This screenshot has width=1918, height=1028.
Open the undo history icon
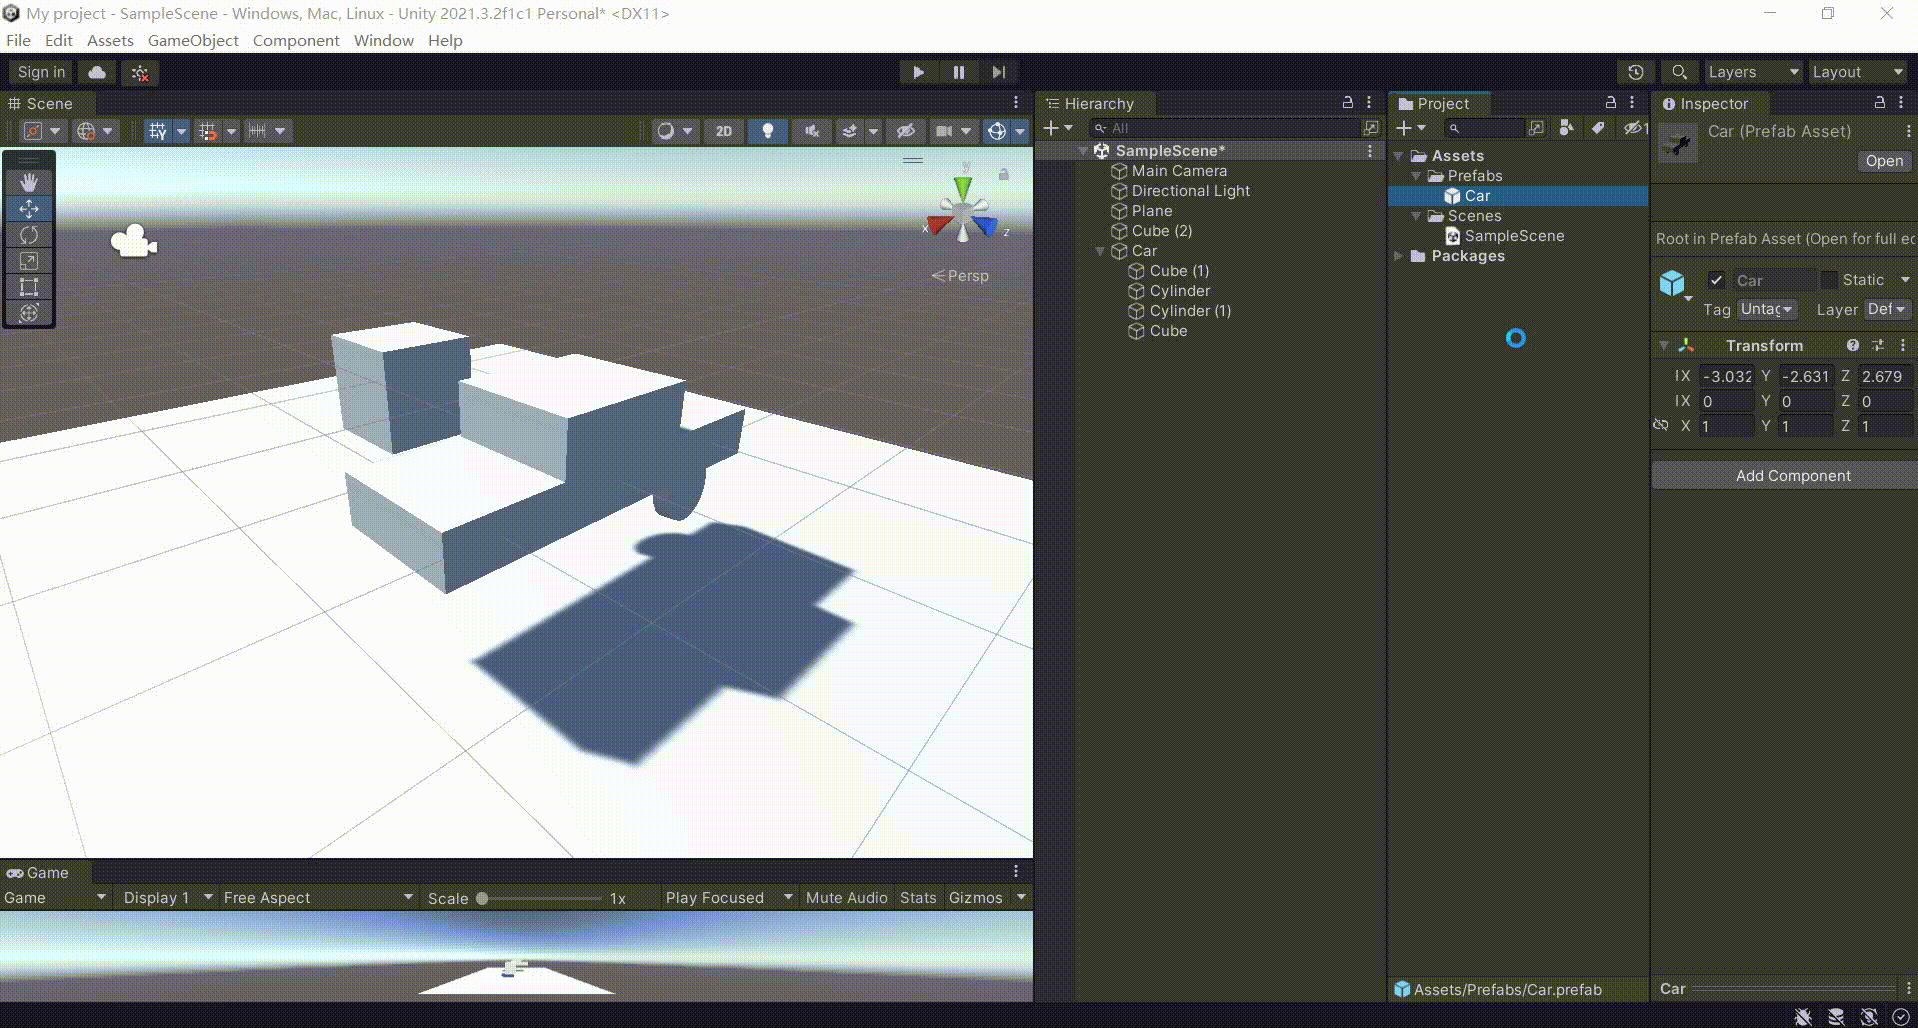1636,72
